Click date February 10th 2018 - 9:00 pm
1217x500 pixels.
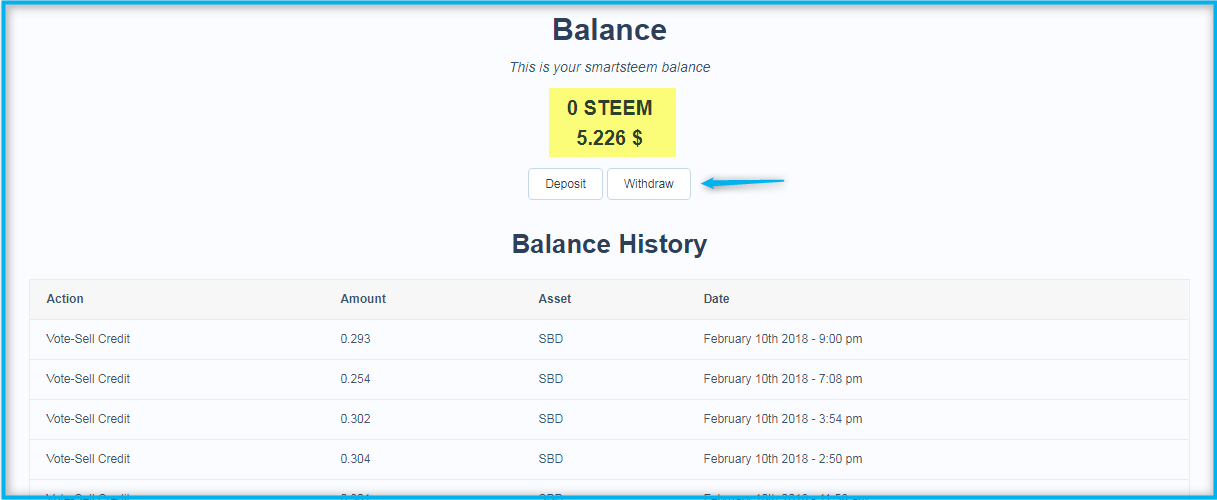(783, 339)
